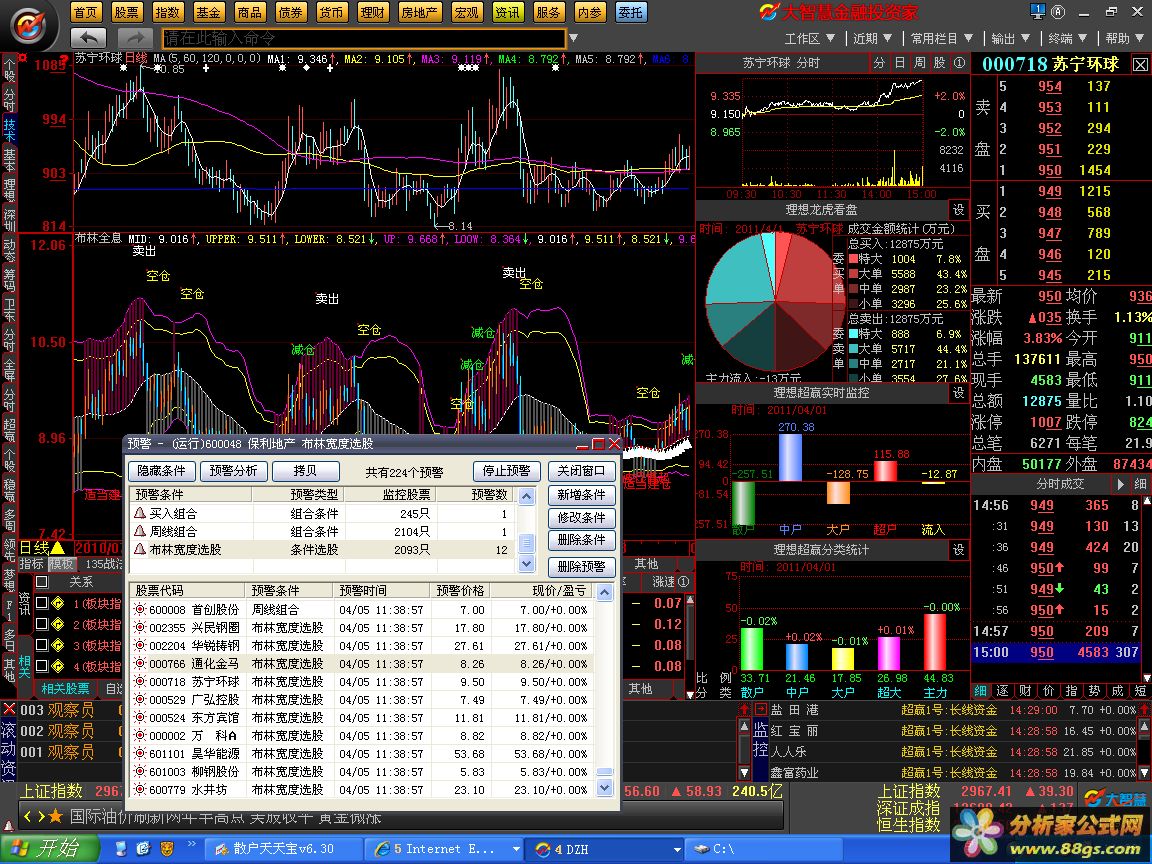Open the 房地产 top menu

click(420, 12)
